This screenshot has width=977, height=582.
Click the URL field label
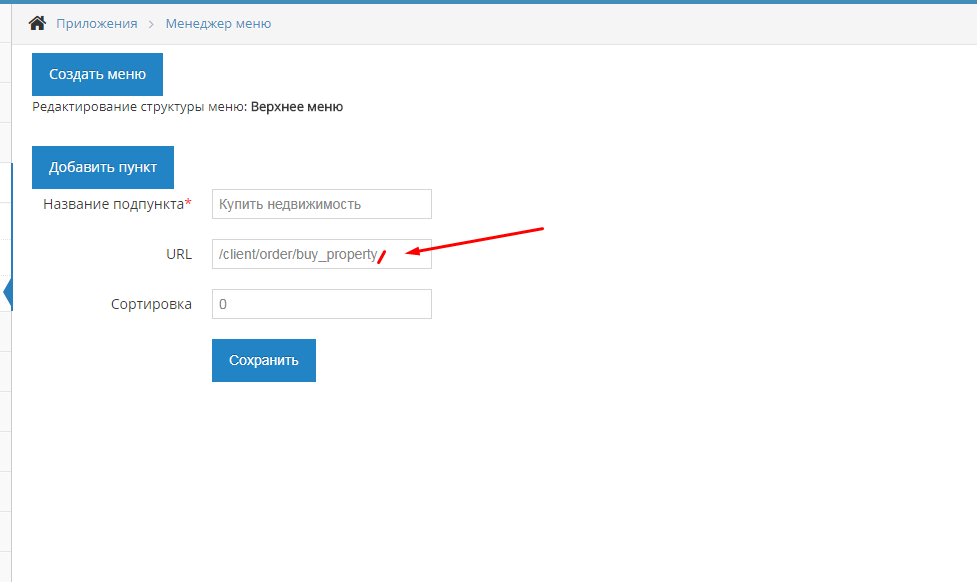click(178, 254)
